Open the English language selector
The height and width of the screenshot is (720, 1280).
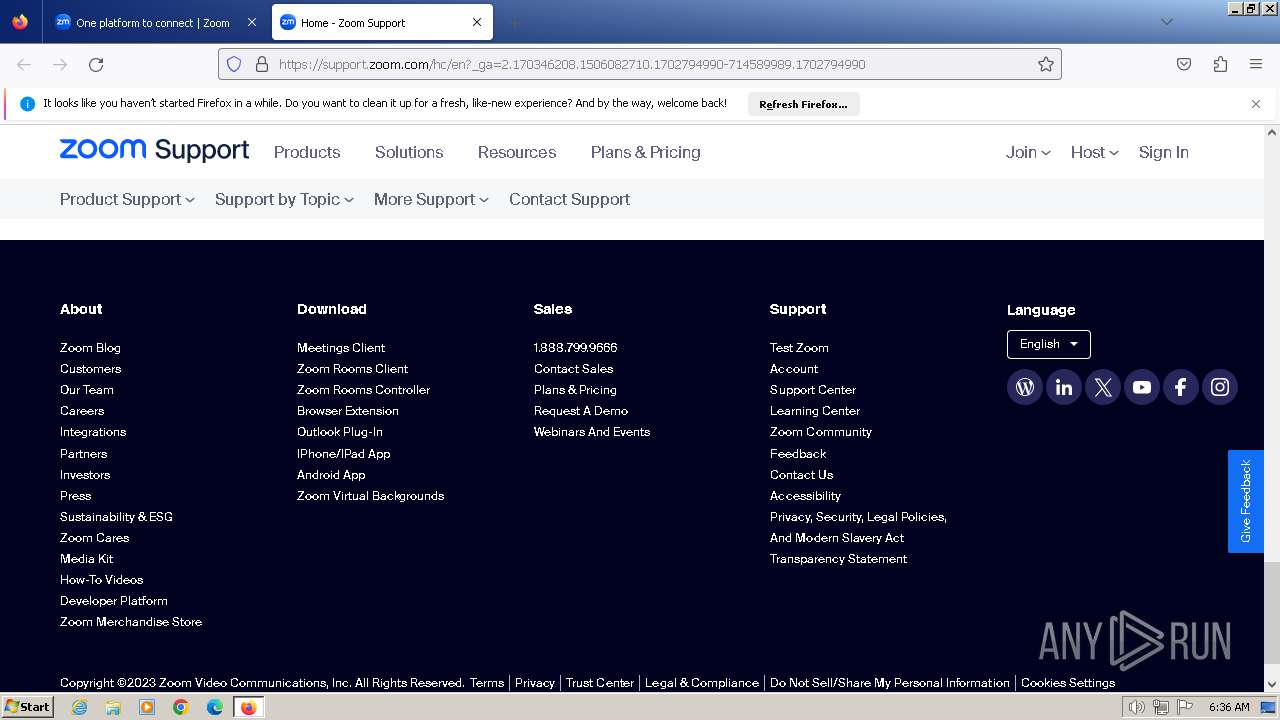click(1048, 344)
